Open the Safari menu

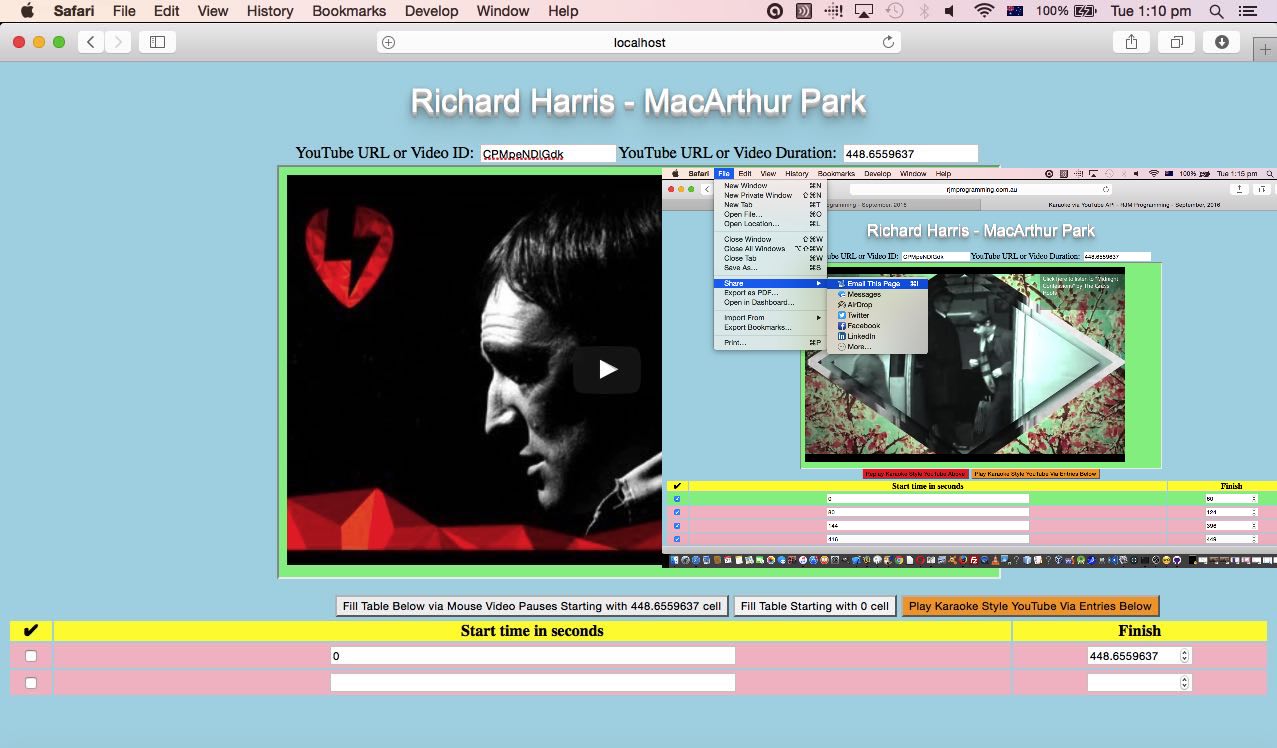tap(74, 11)
